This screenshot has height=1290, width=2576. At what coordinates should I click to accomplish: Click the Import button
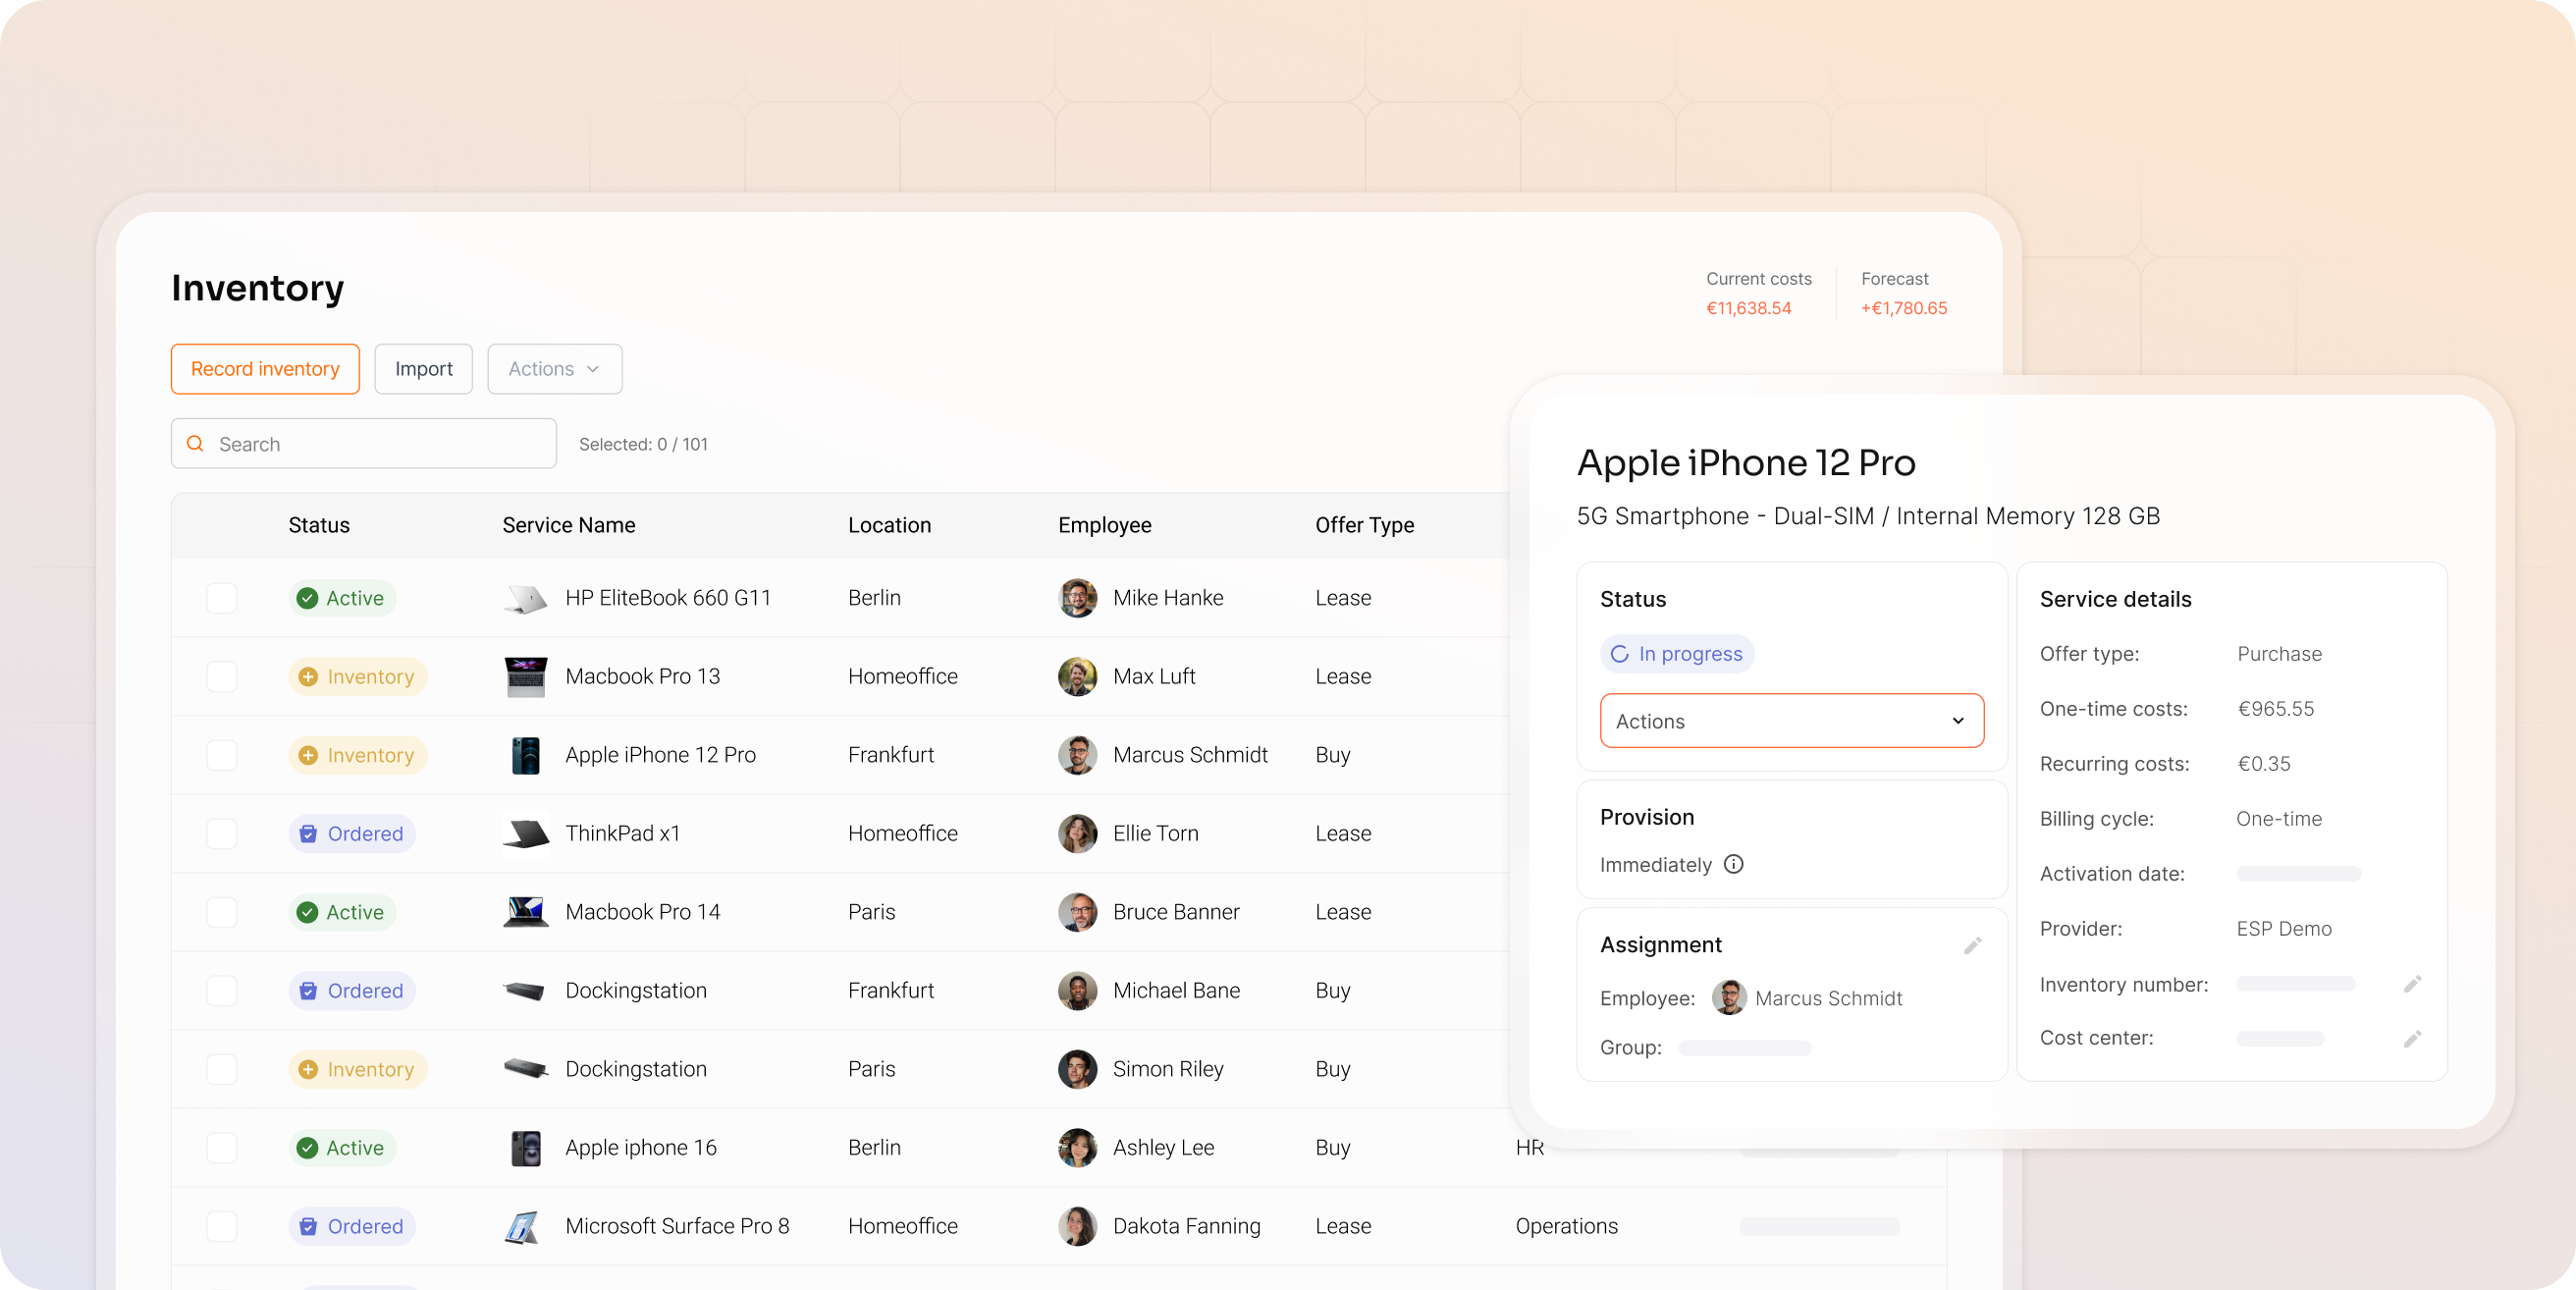tap(424, 369)
